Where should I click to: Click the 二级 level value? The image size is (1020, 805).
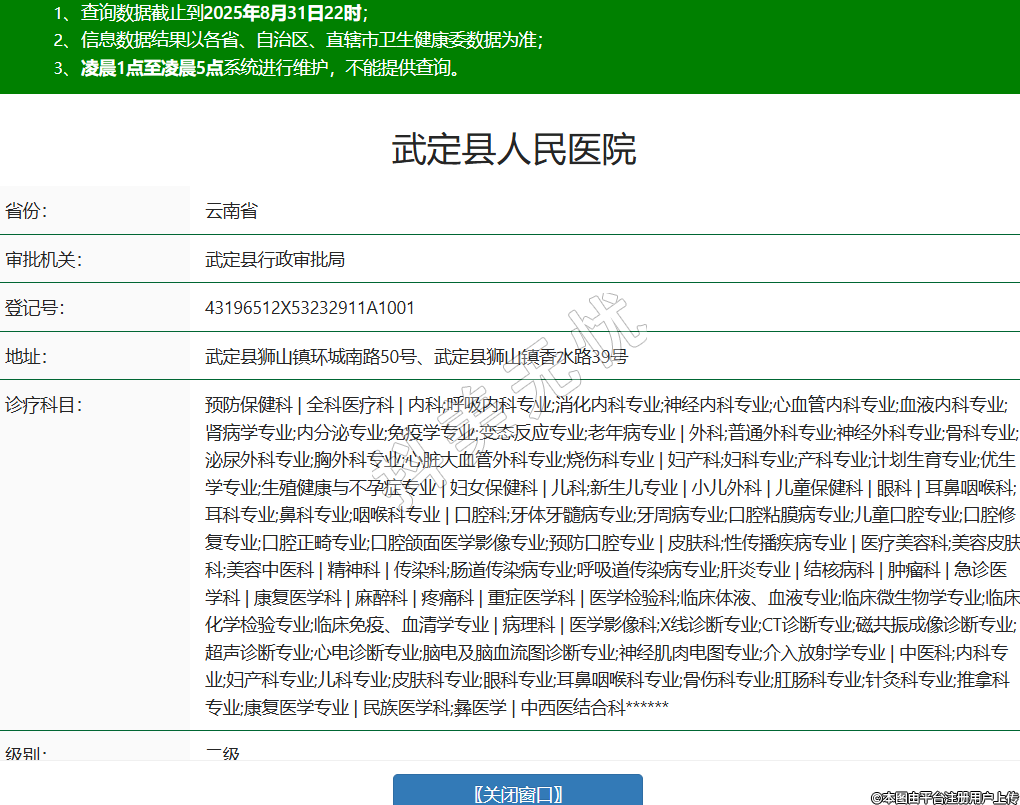tap(223, 754)
